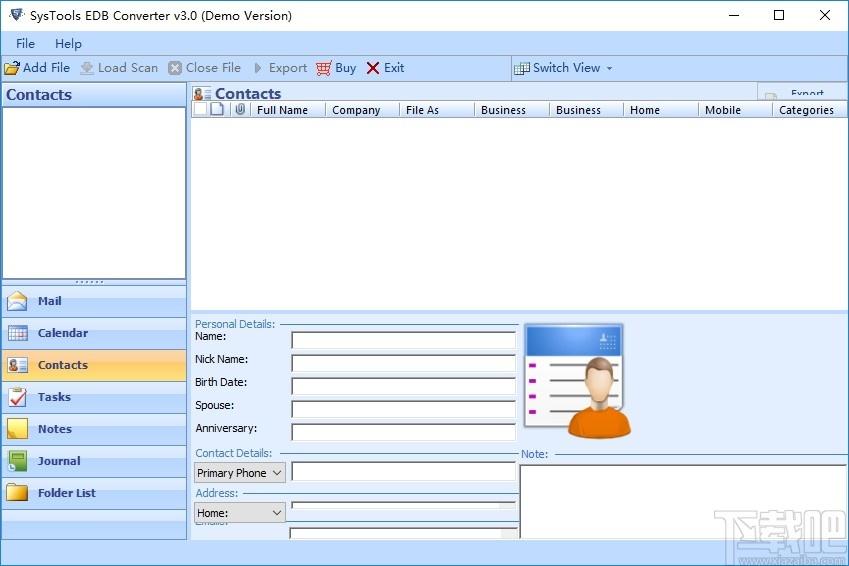Click the contact card avatar picture
The height and width of the screenshot is (566, 849).
(577, 381)
